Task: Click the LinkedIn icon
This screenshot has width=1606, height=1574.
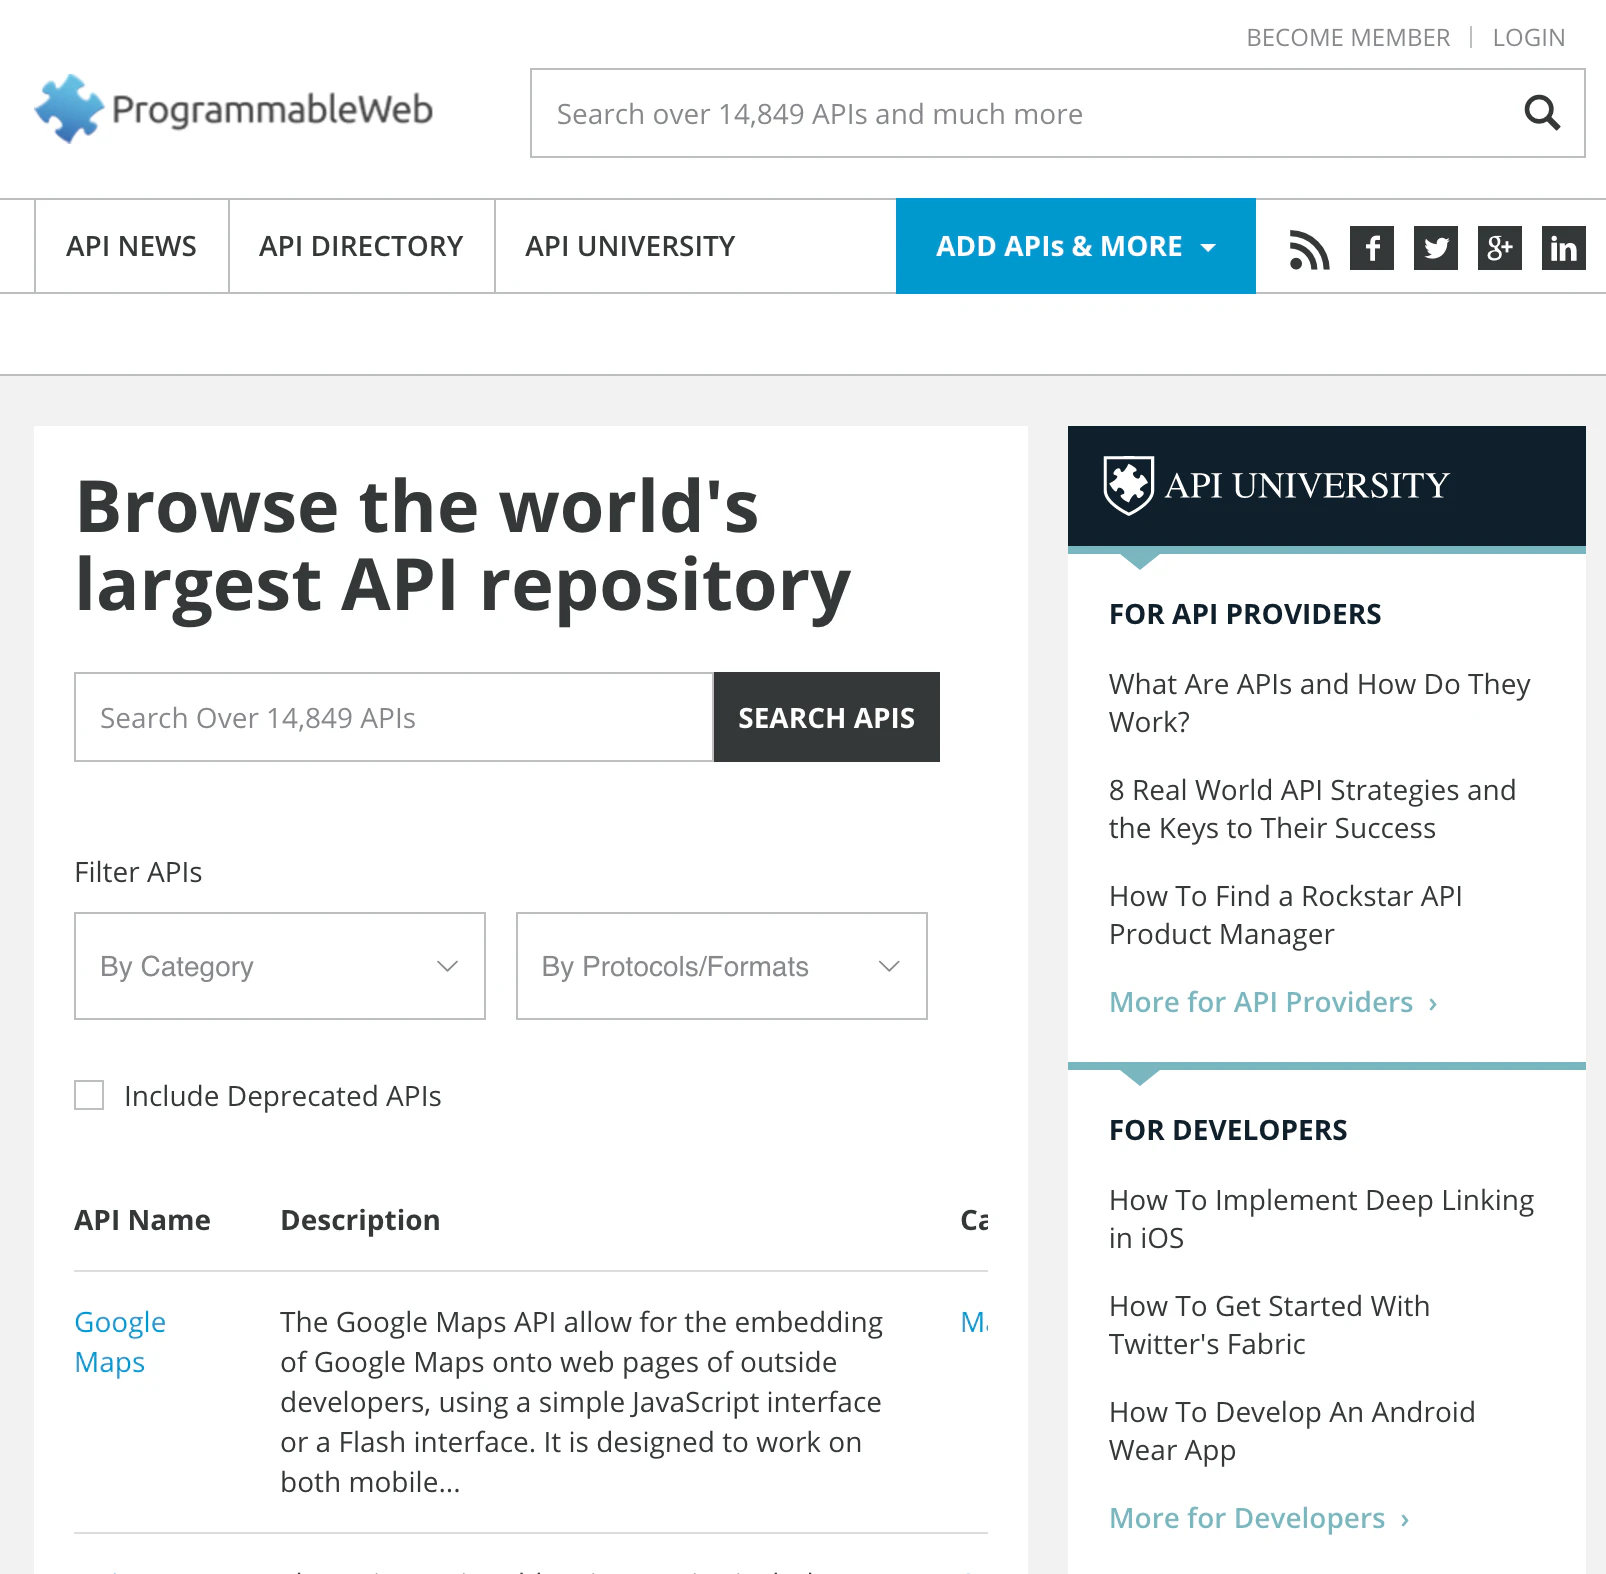Action: (1563, 247)
